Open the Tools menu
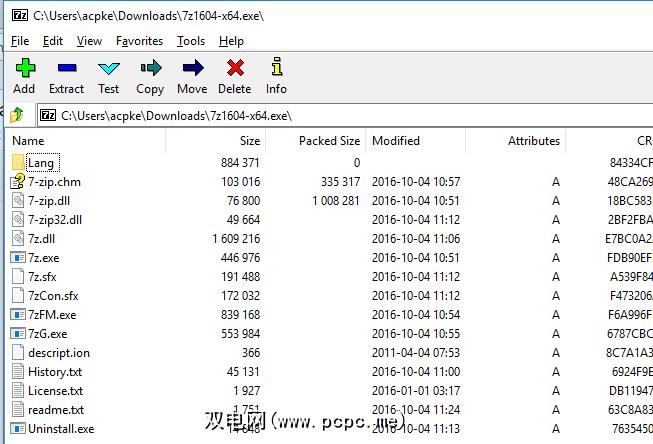This screenshot has width=653, height=444. [191, 41]
